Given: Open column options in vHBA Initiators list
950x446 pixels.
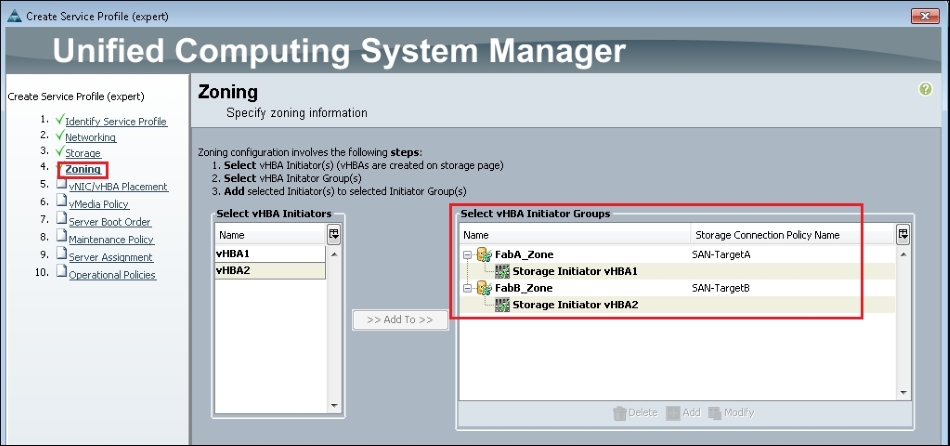Looking at the screenshot, I should click(x=334, y=235).
